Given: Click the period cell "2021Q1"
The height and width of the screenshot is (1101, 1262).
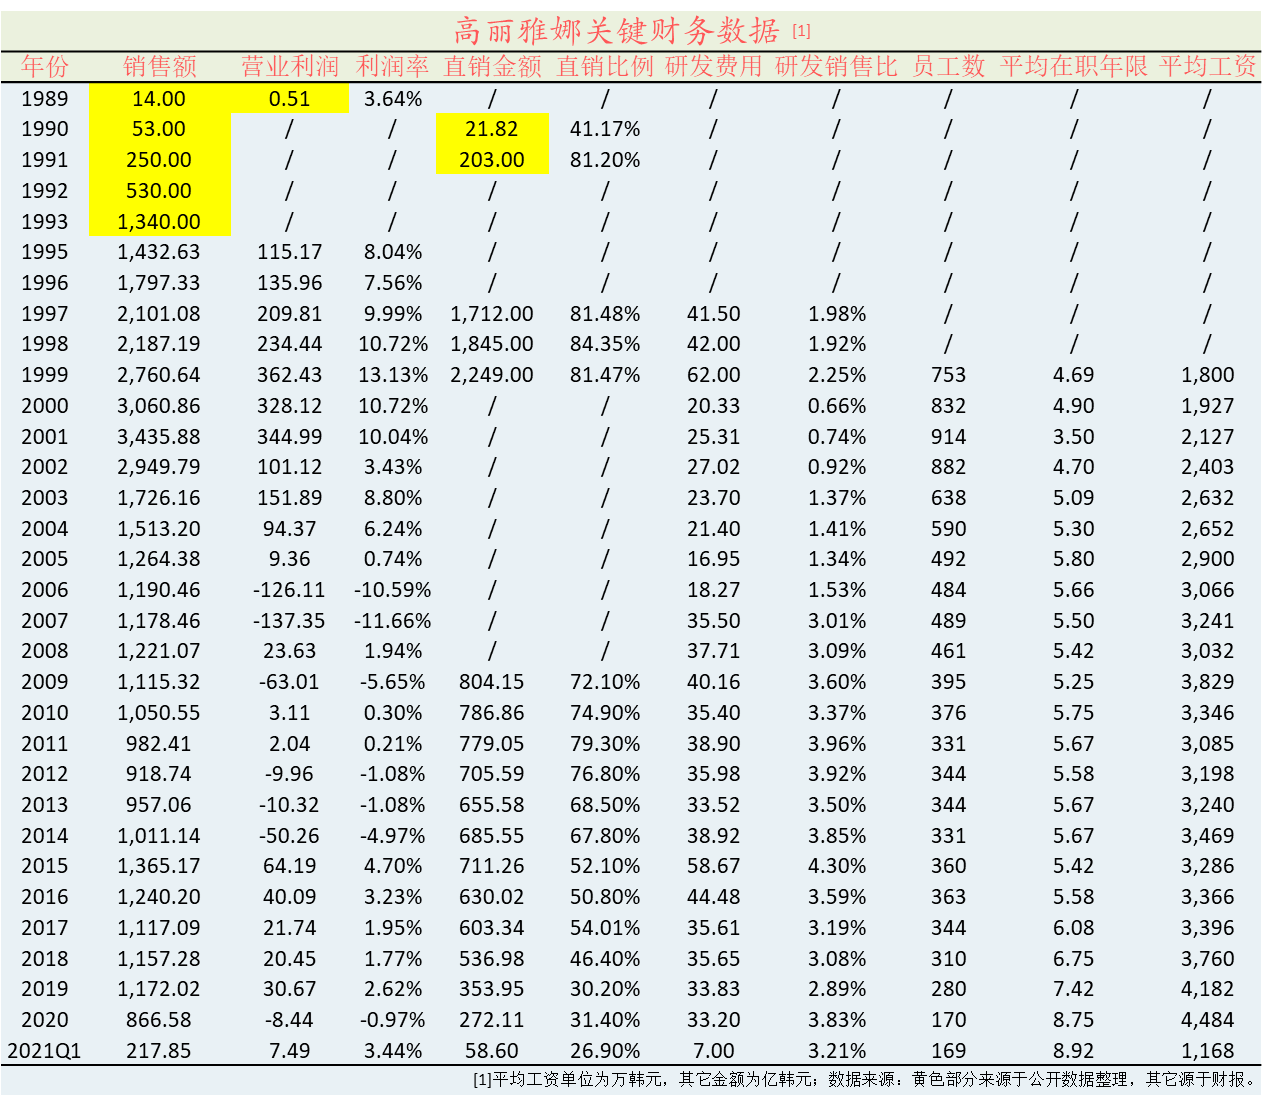Looking at the screenshot, I should pyautogui.click(x=45, y=1051).
